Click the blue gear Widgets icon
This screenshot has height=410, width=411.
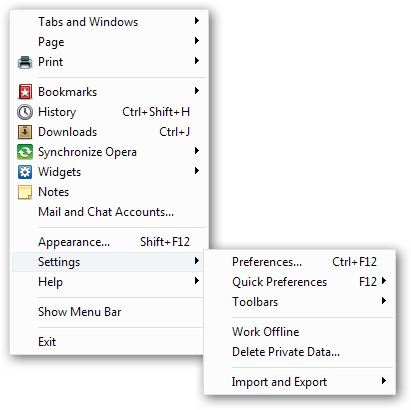point(25,172)
